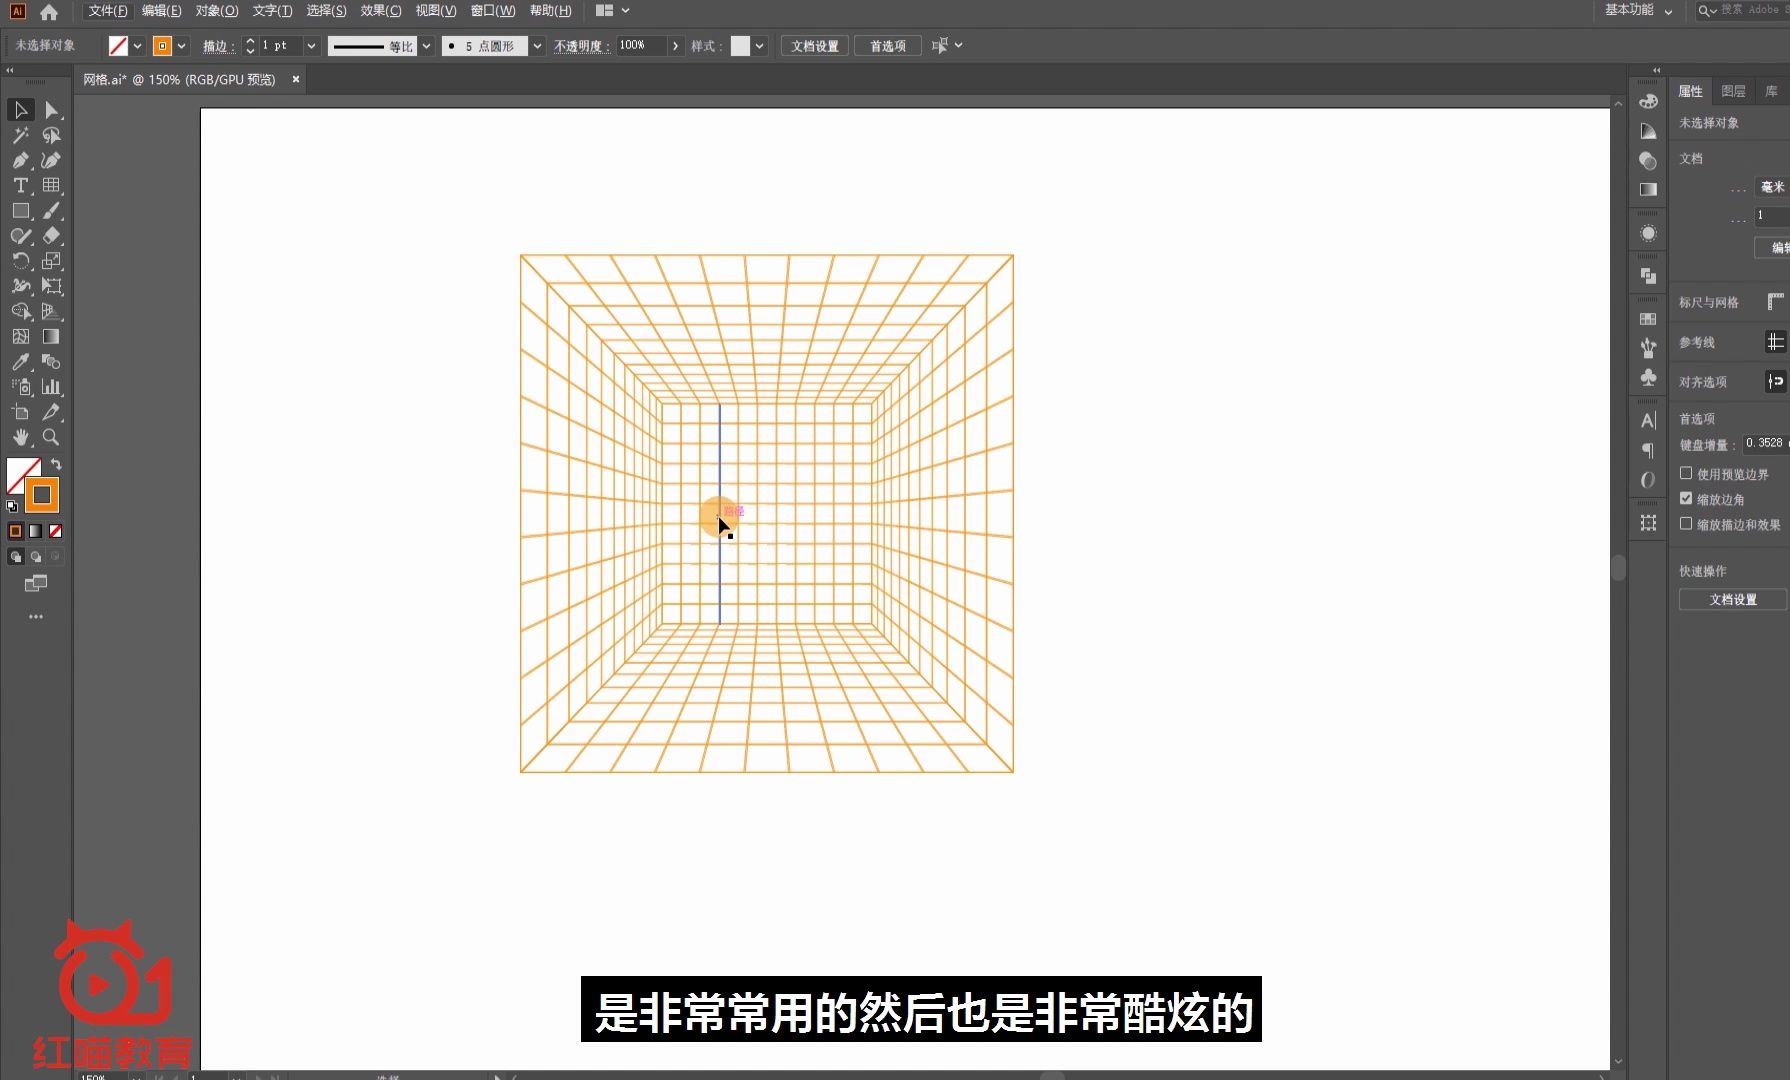The width and height of the screenshot is (1790, 1080).
Task: Switch to the 图层 panel tab
Action: [x=1733, y=91]
